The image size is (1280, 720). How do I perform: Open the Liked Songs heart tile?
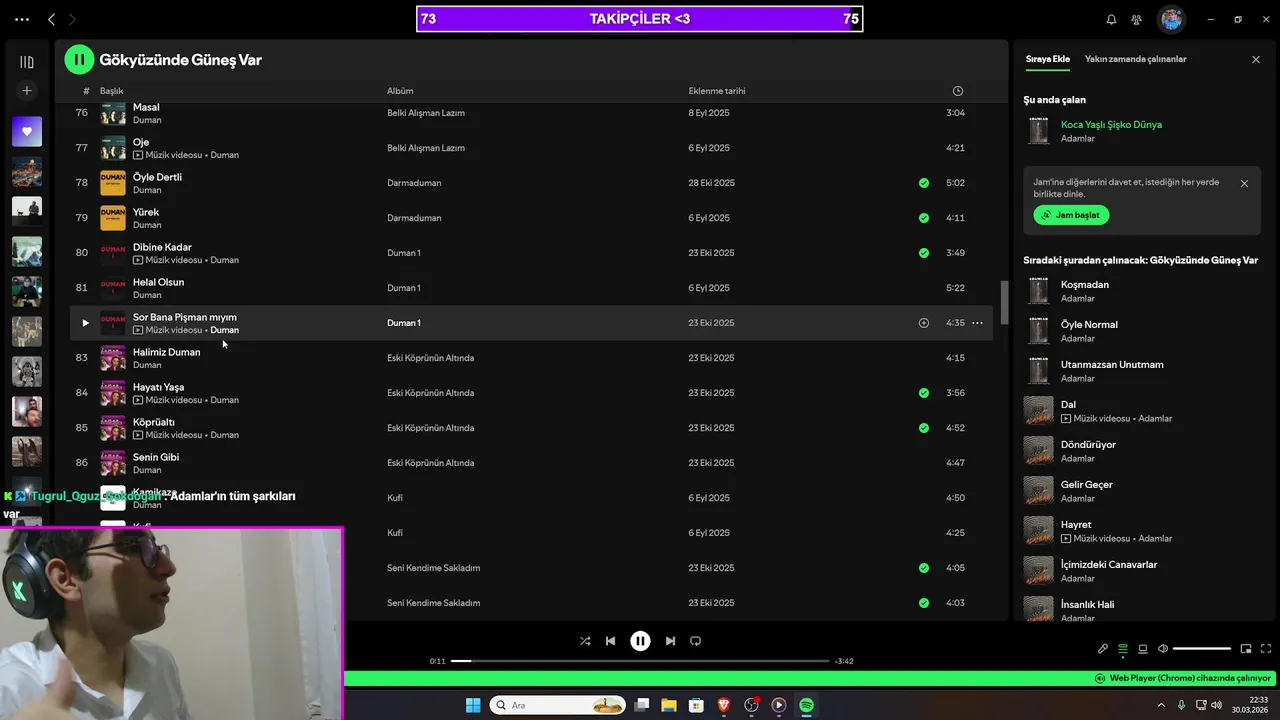click(27, 131)
